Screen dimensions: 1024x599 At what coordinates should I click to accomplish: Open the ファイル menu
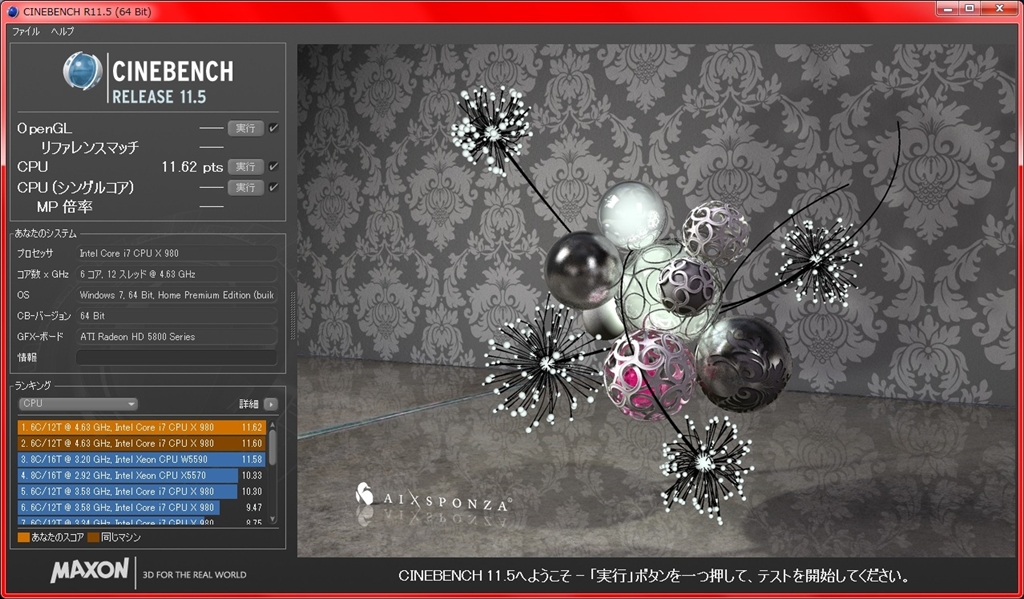click(x=26, y=31)
